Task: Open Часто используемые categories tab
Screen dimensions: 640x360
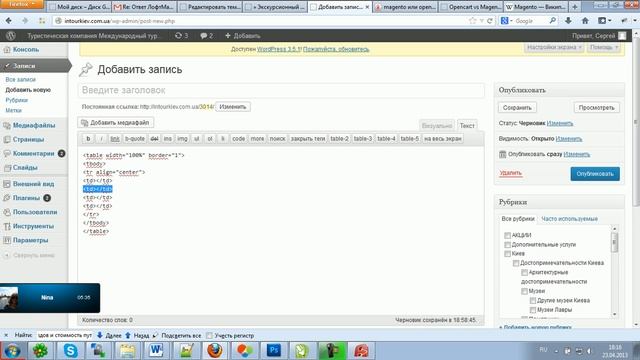Action: click(x=569, y=219)
